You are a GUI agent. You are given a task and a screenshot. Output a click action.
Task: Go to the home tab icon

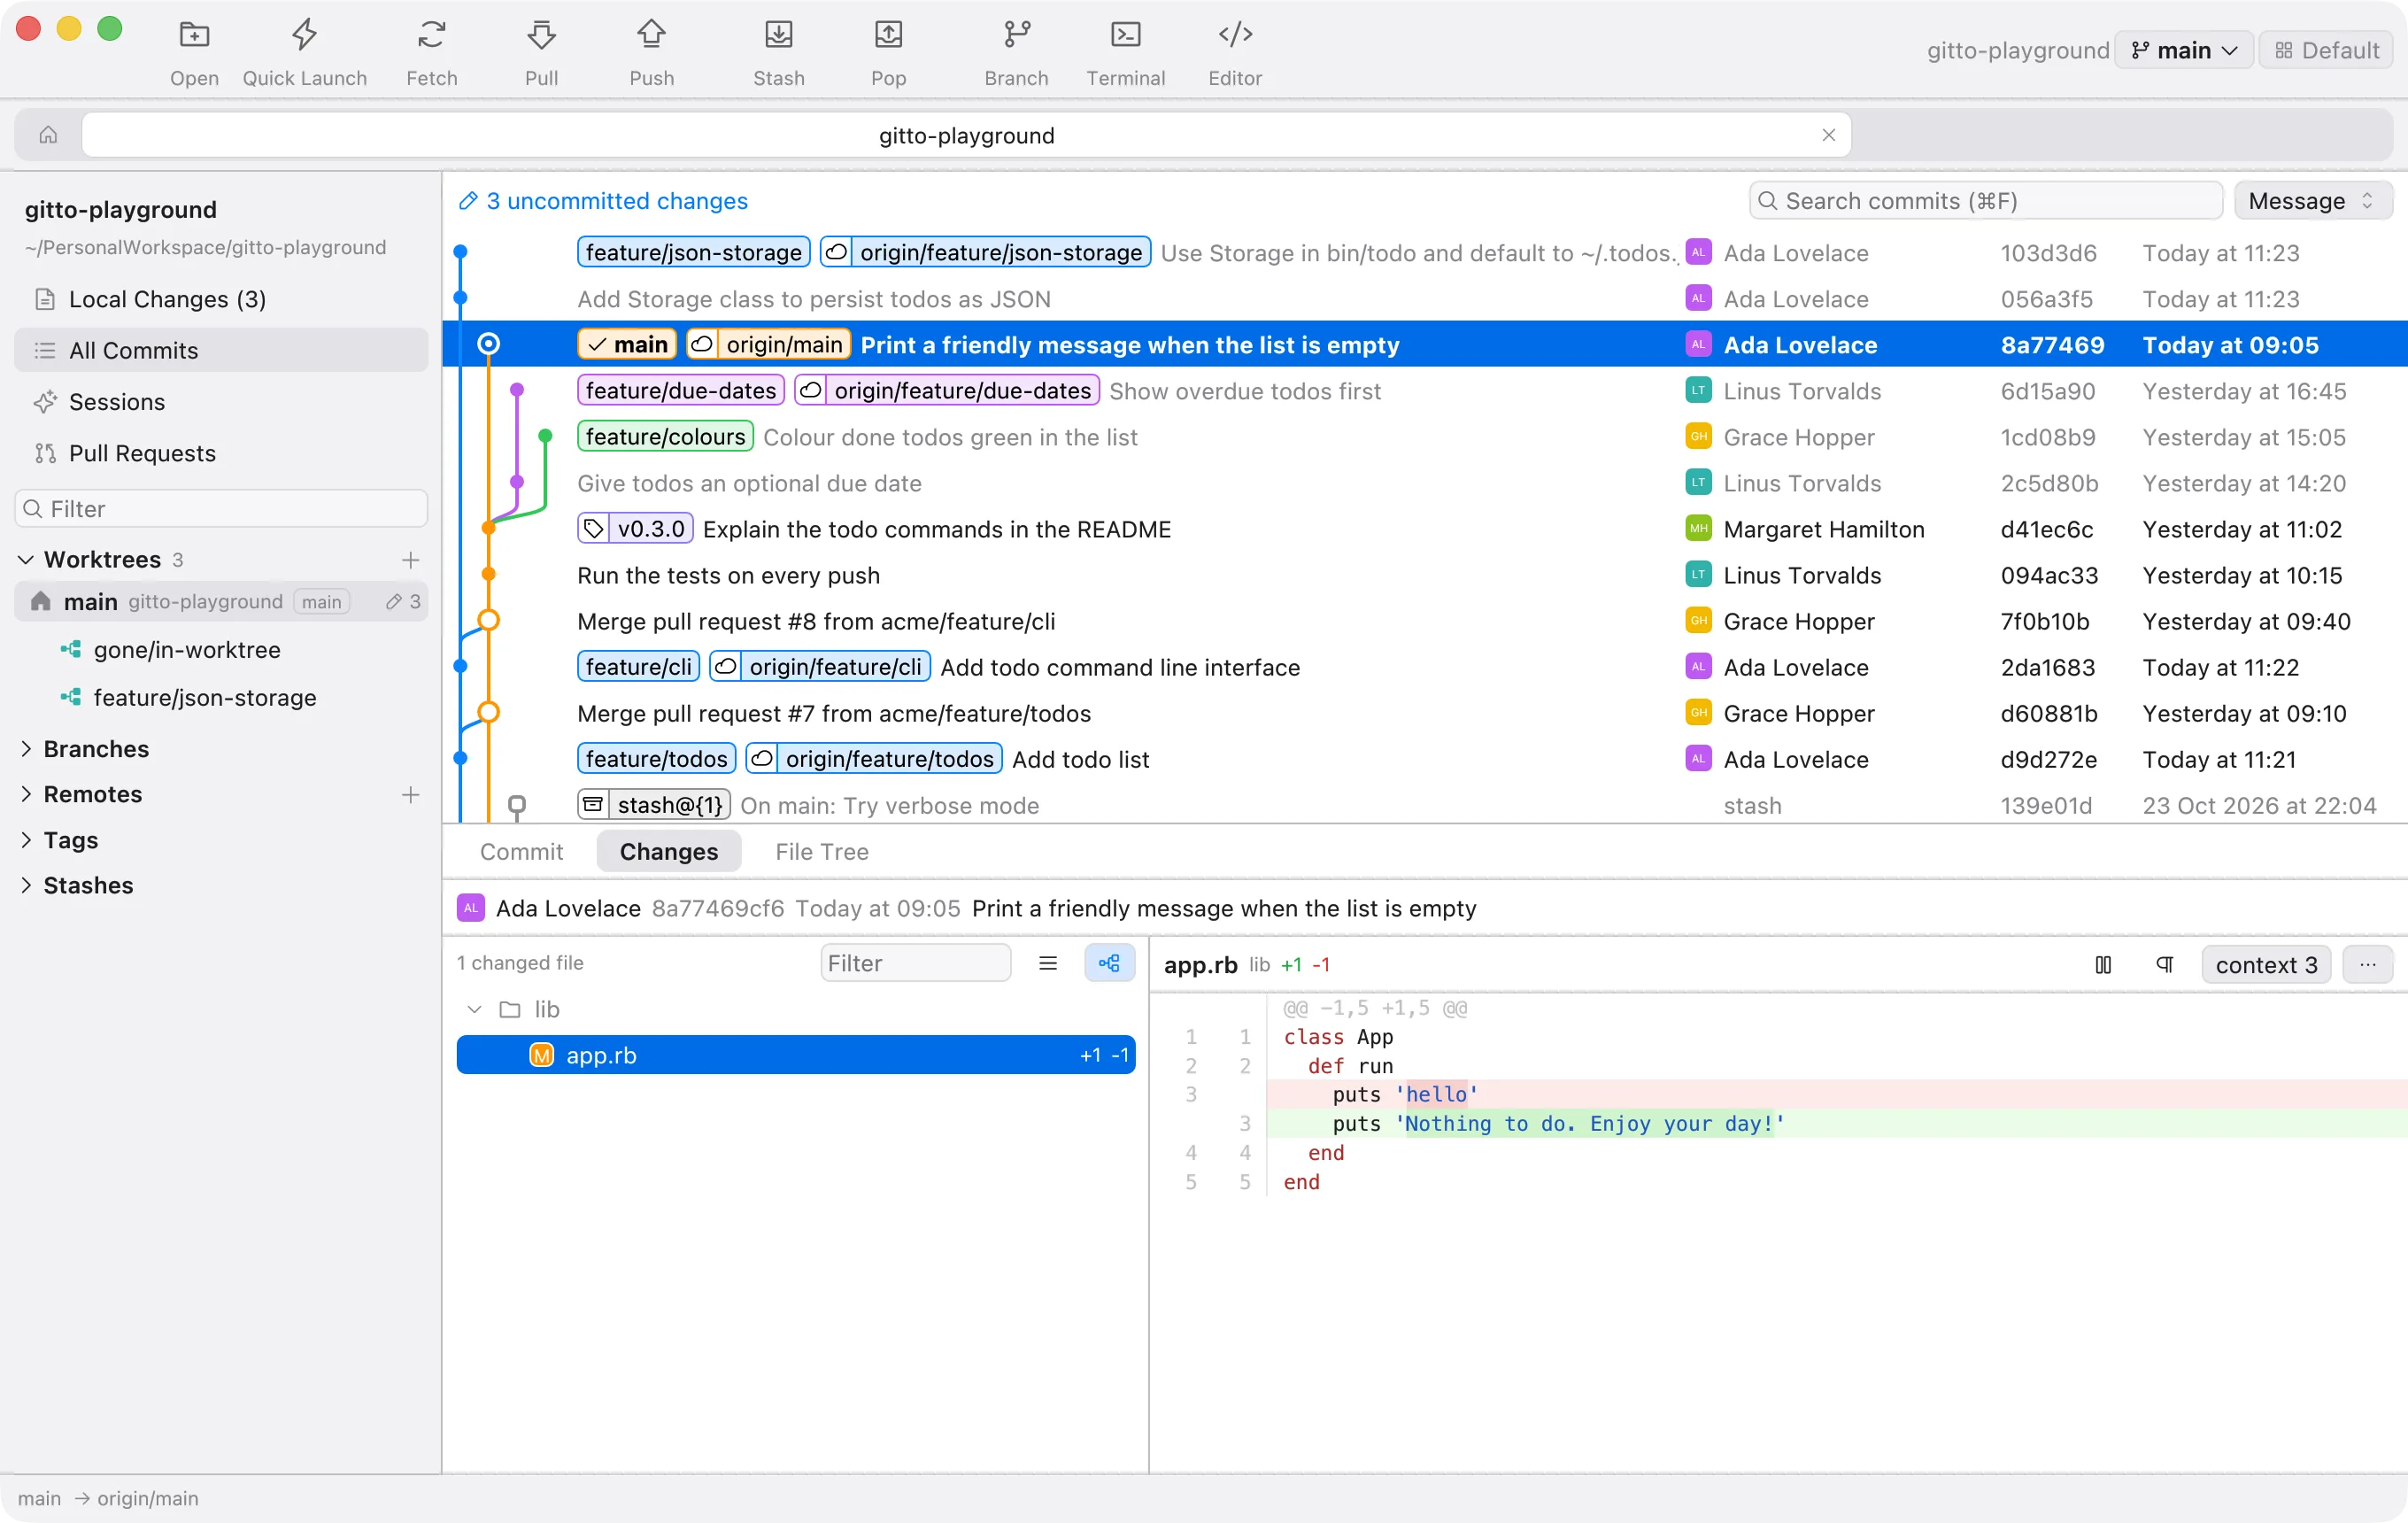click(48, 135)
